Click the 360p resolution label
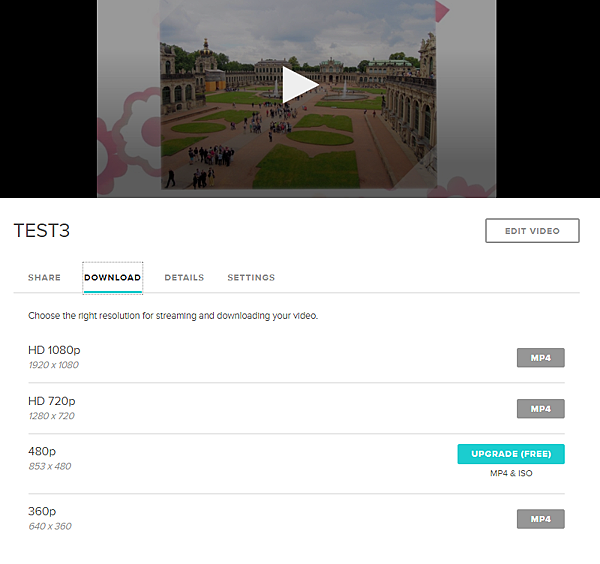 pyautogui.click(x=42, y=511)
